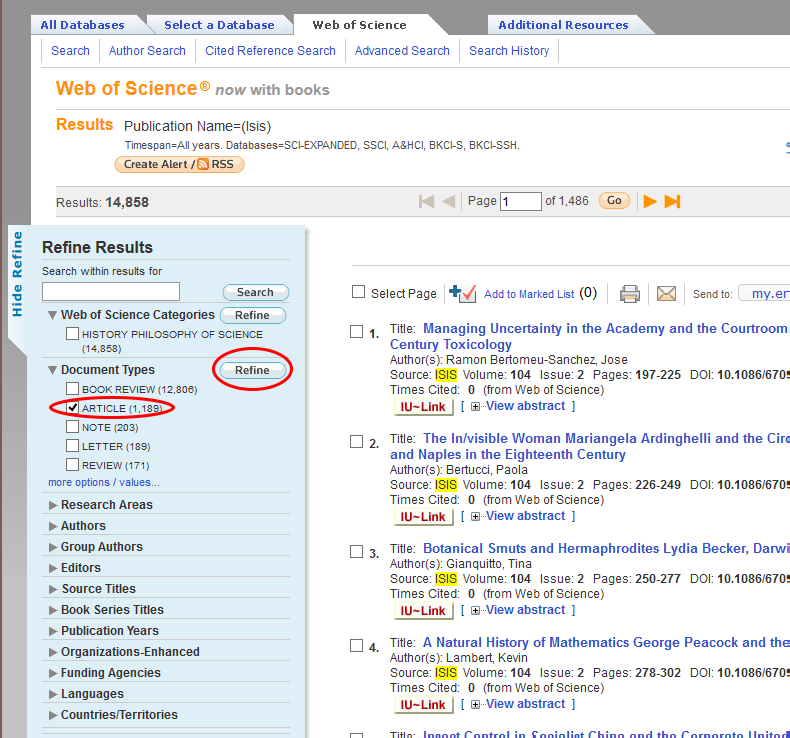Check the Note document type

(73, 427)
